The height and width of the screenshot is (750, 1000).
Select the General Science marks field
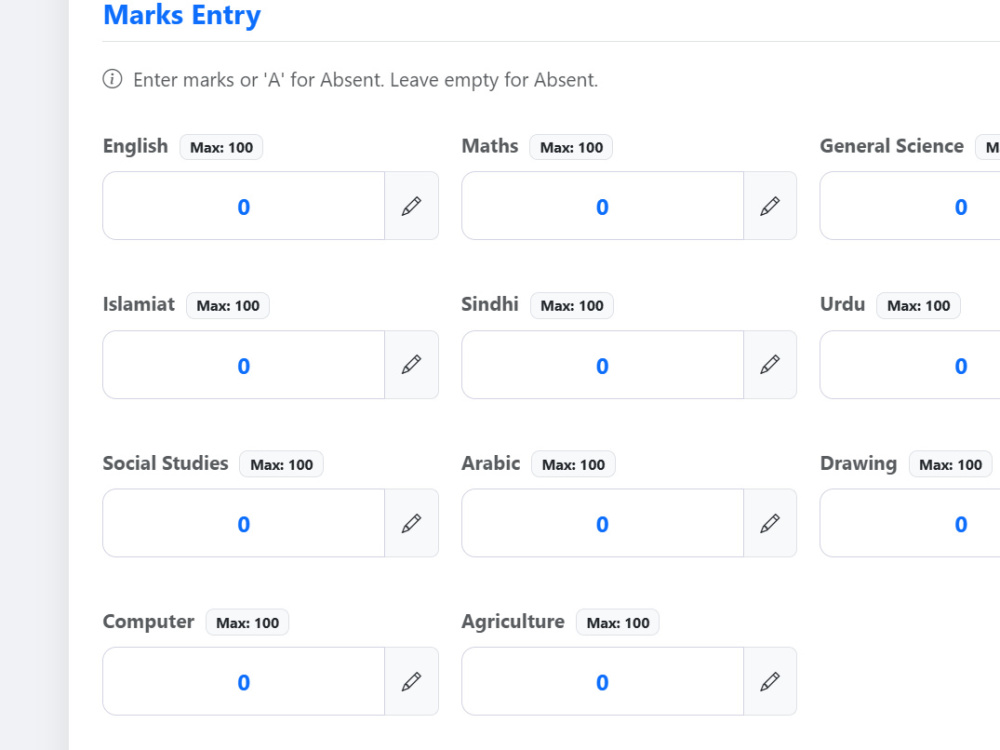click(910, 206)
